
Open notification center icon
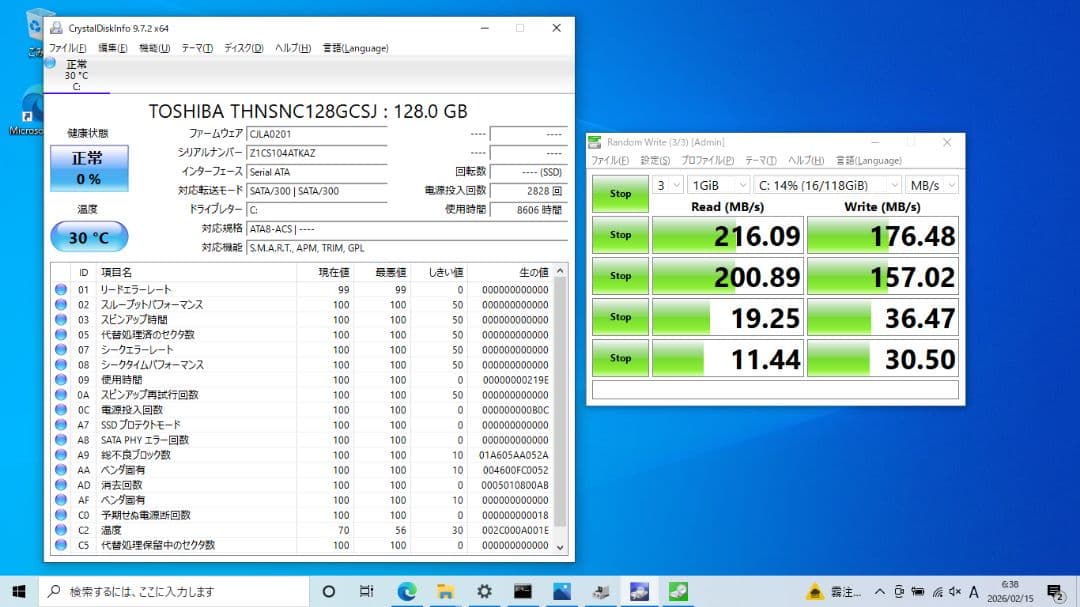[x=1055, y=592]
